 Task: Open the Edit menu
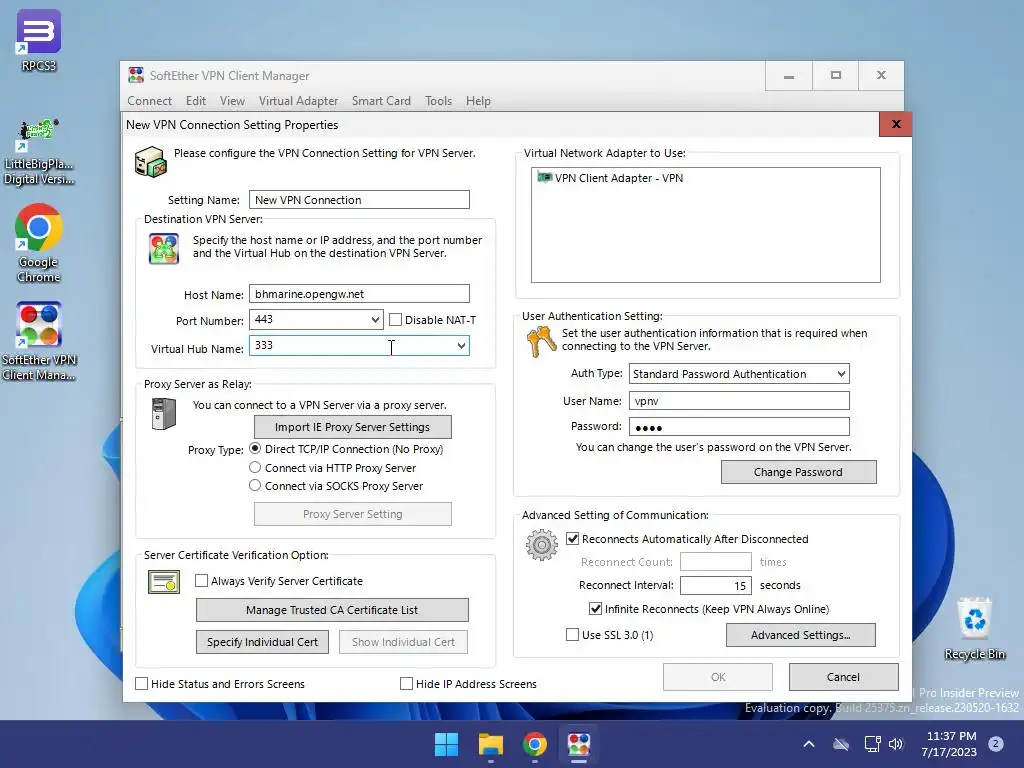coord(196,101)
